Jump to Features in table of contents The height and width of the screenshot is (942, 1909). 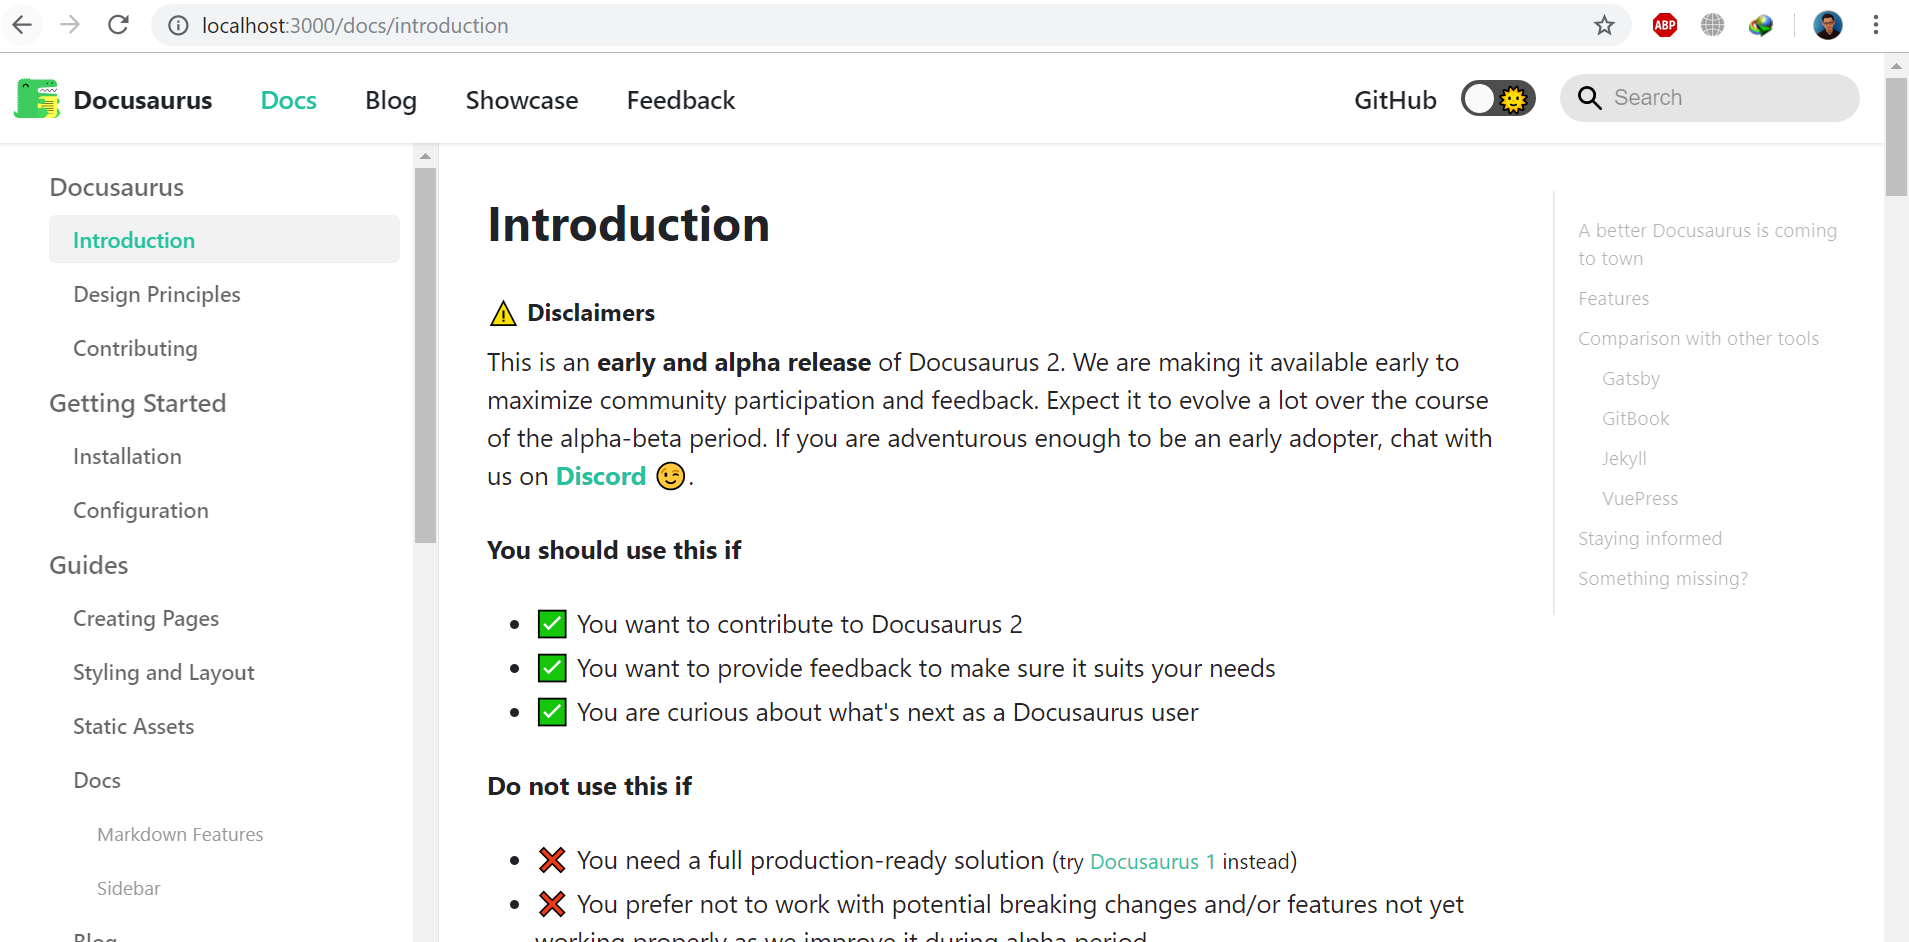click(1613, 298)
